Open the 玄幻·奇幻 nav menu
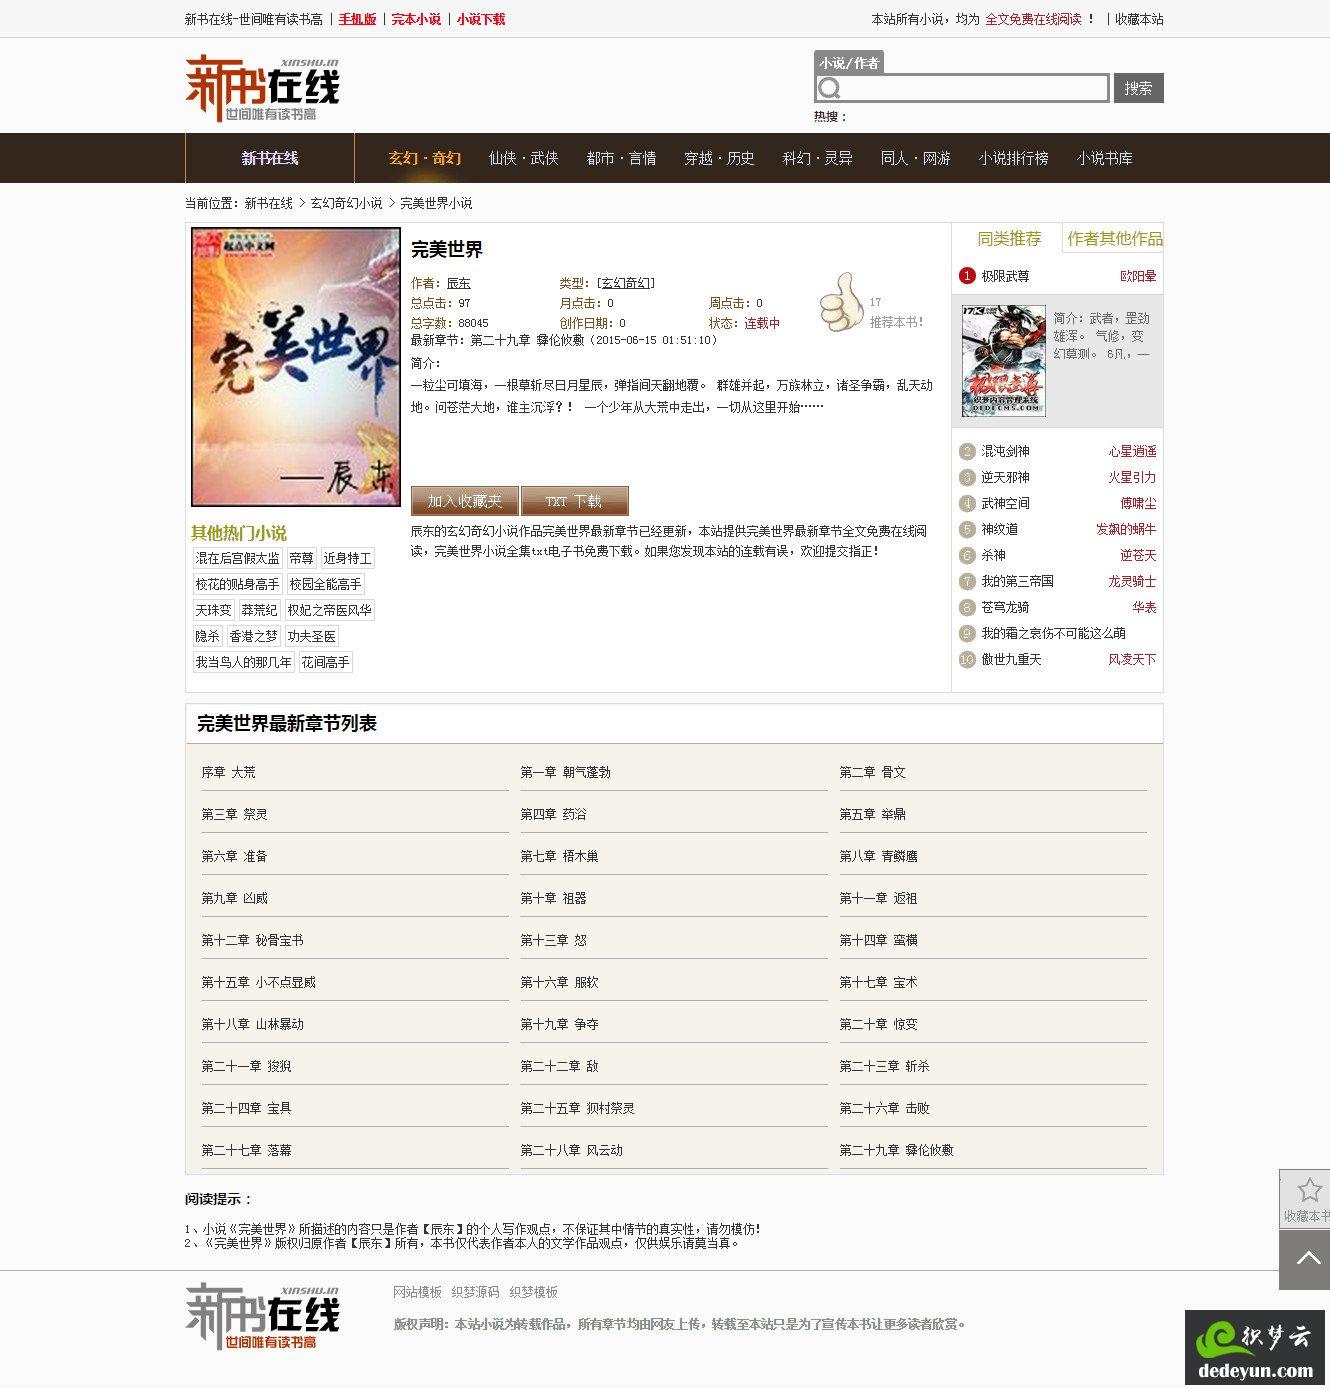1330x1390 pixels. 425,158
